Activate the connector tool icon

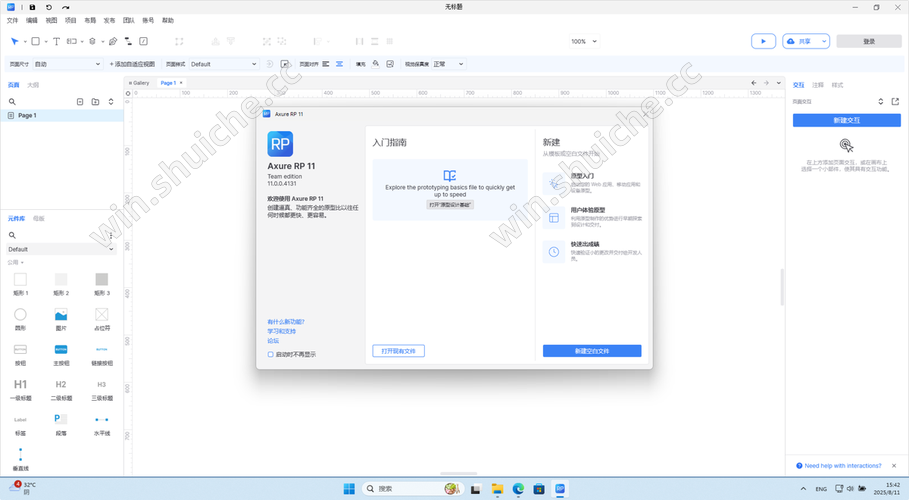tap(128, 41)
